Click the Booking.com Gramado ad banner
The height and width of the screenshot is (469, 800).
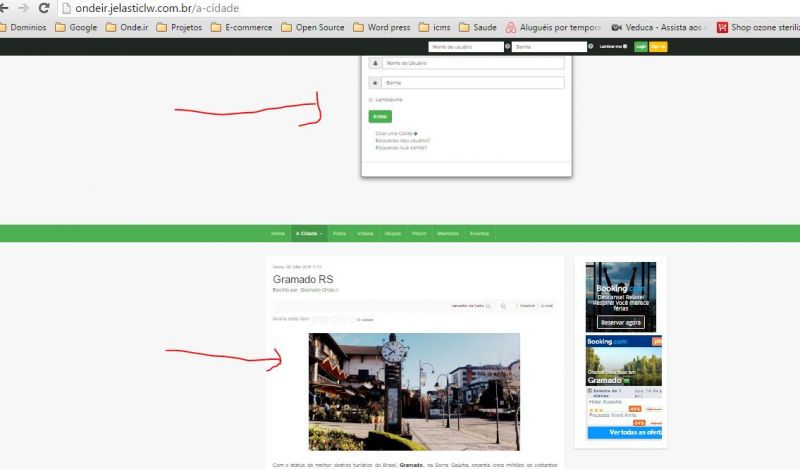pyautogui.click(x=623, y=360)
